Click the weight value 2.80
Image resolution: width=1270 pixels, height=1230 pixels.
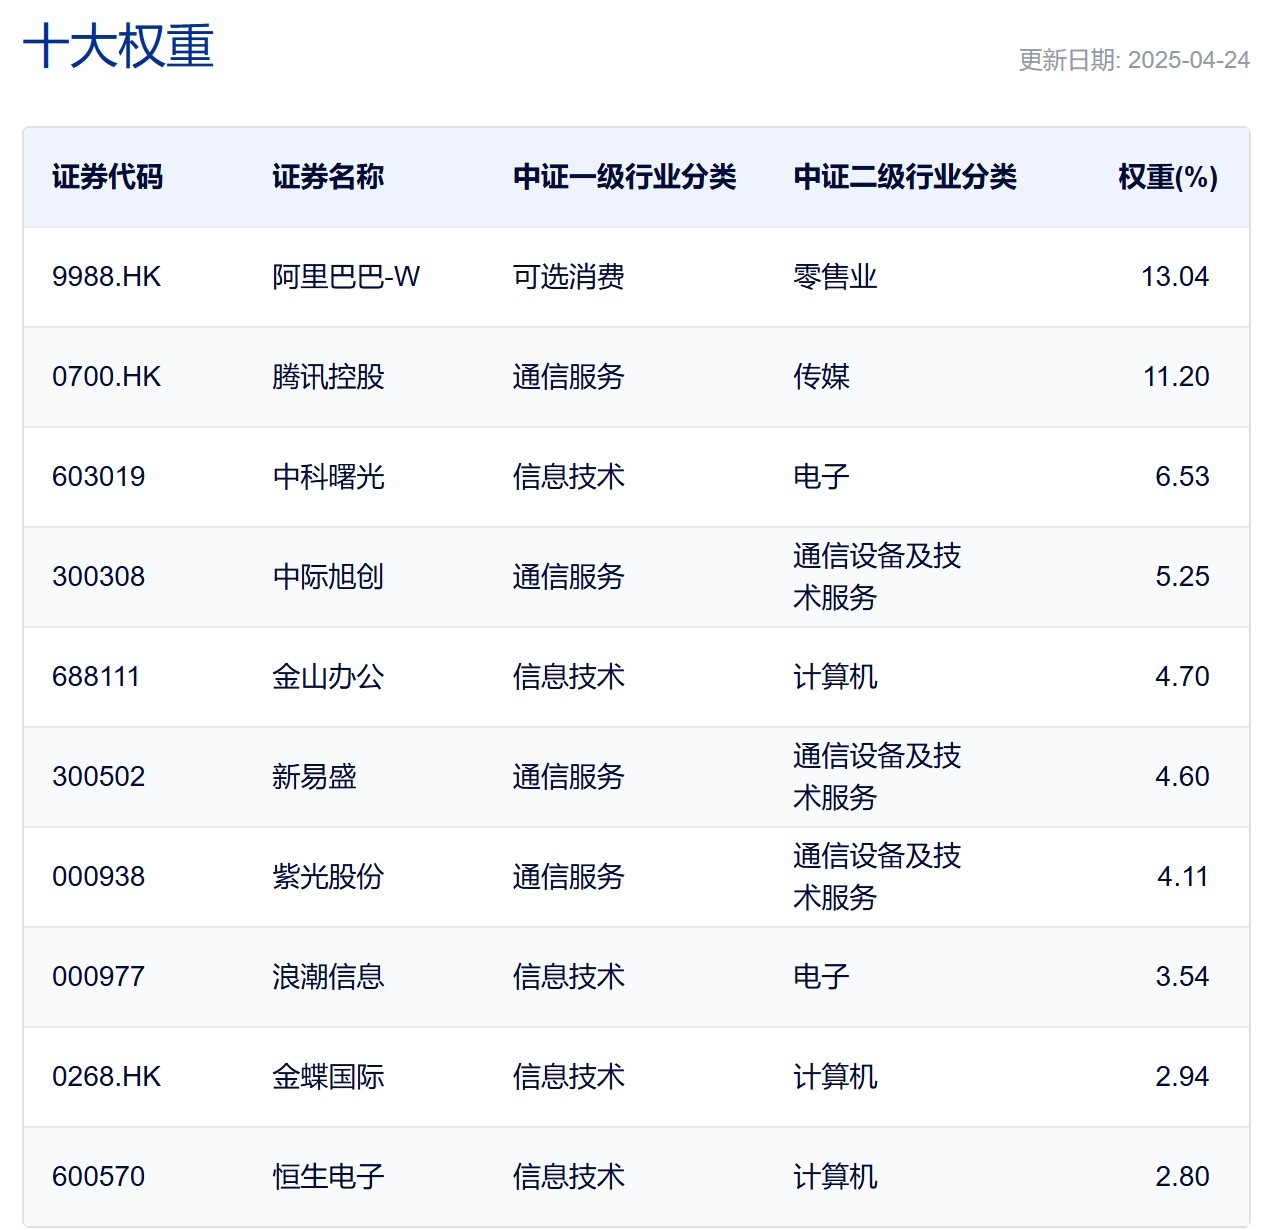click(1182, 1177)
